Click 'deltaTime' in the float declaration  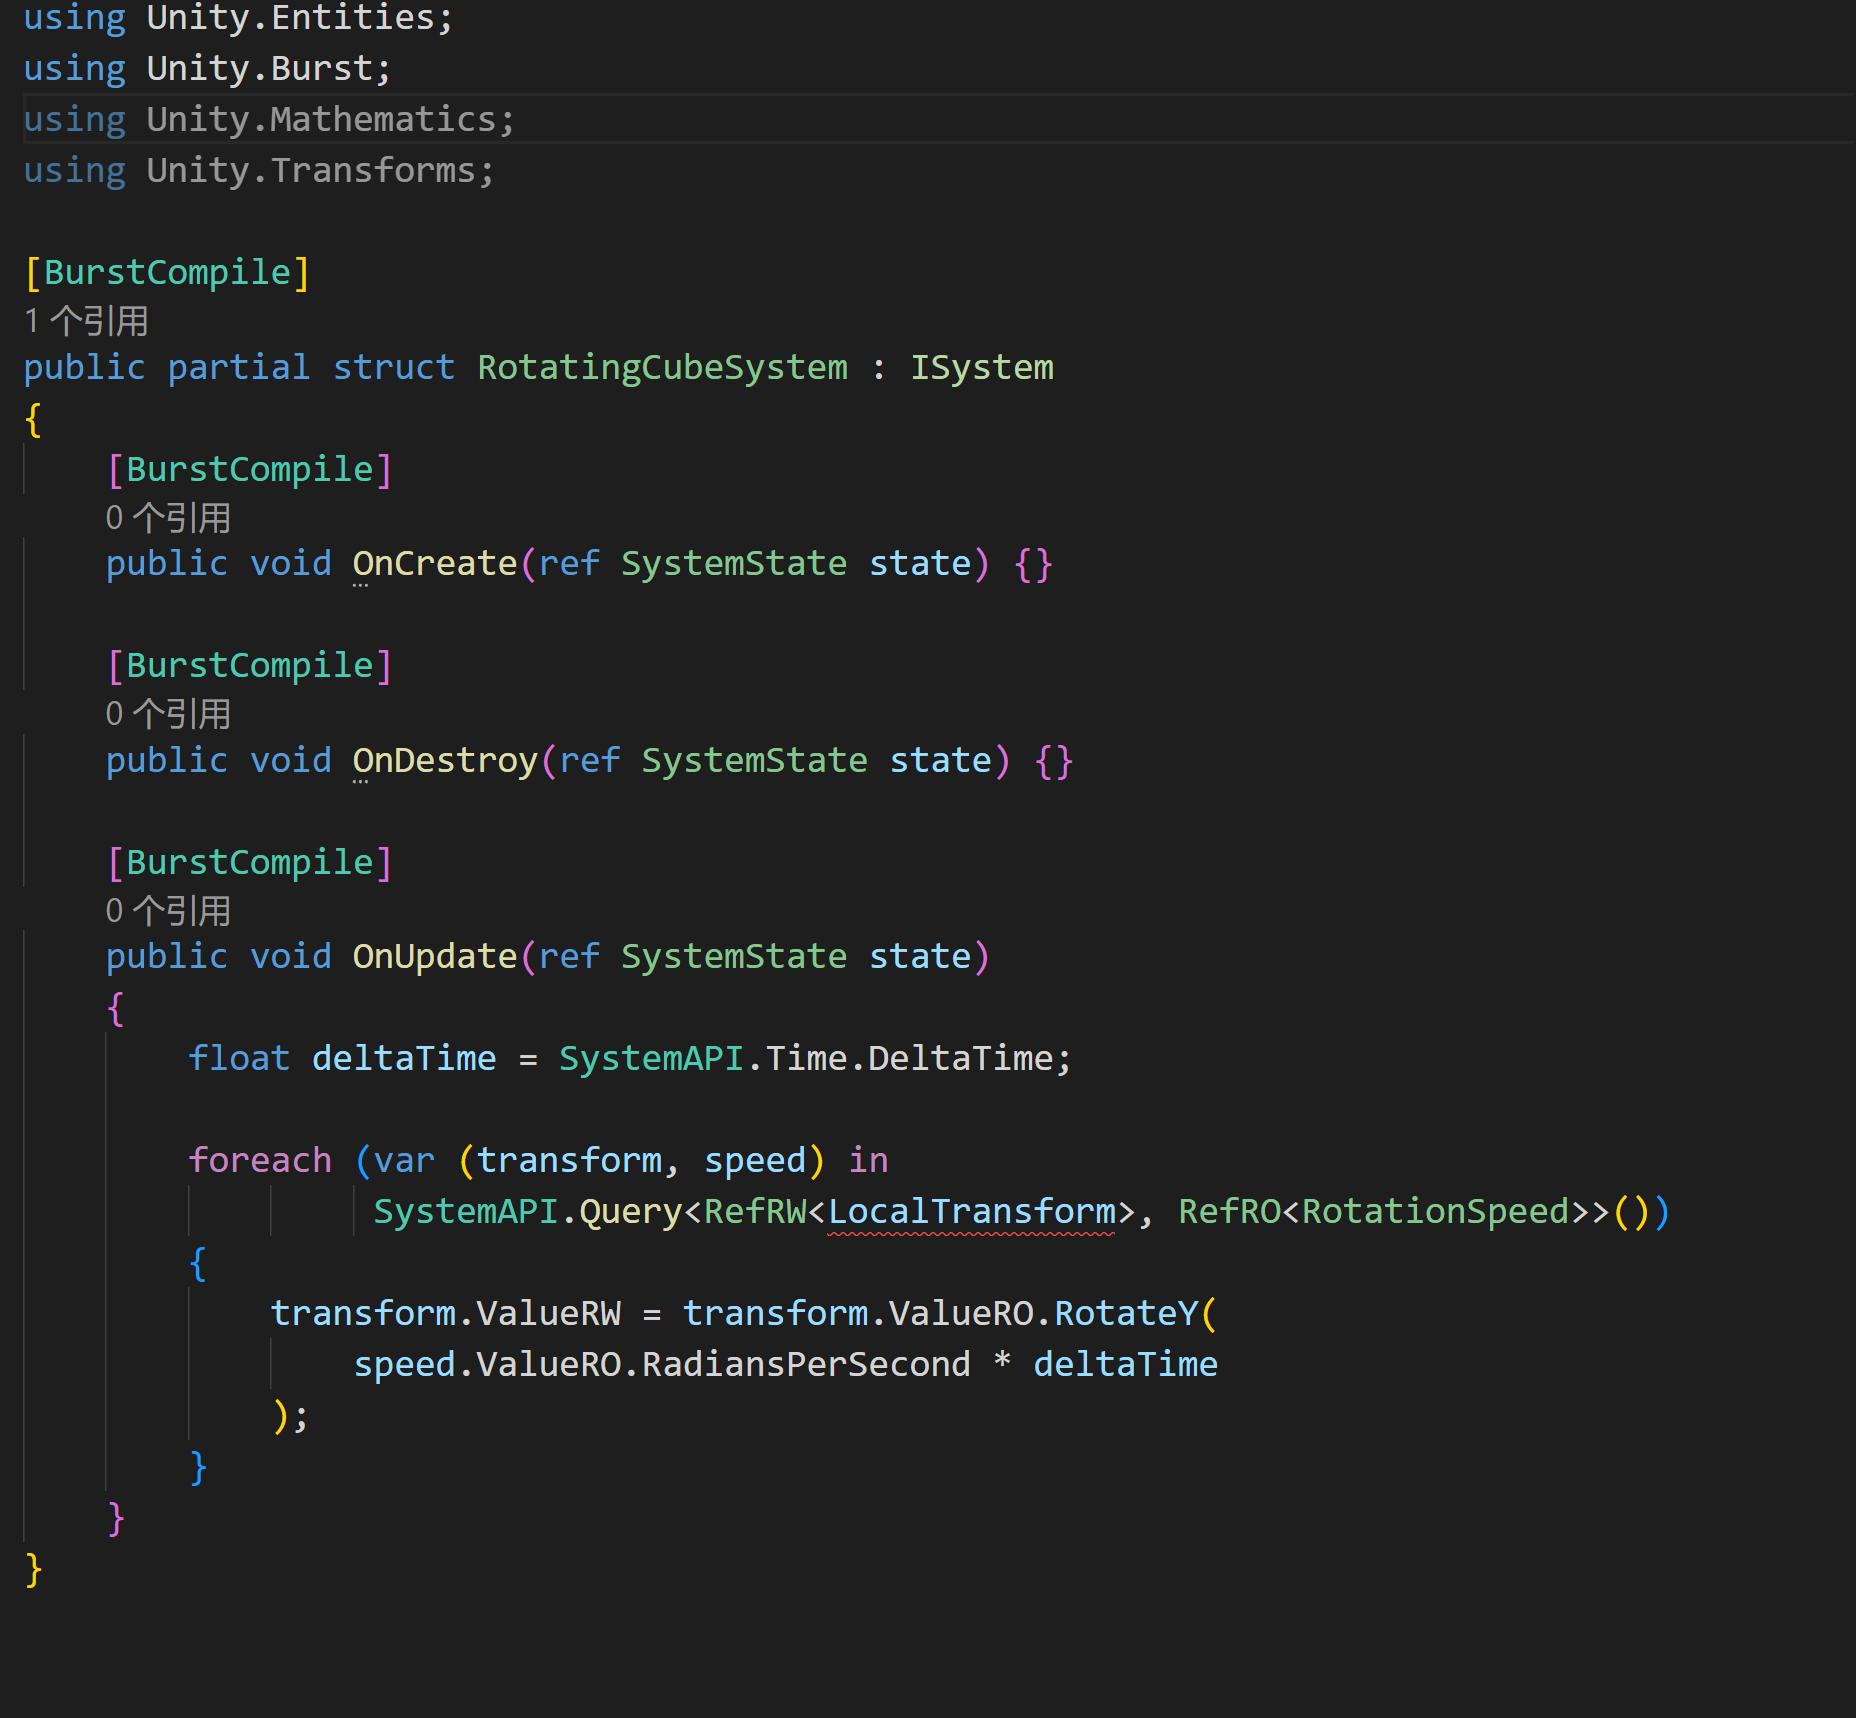tap(404, 1058)
